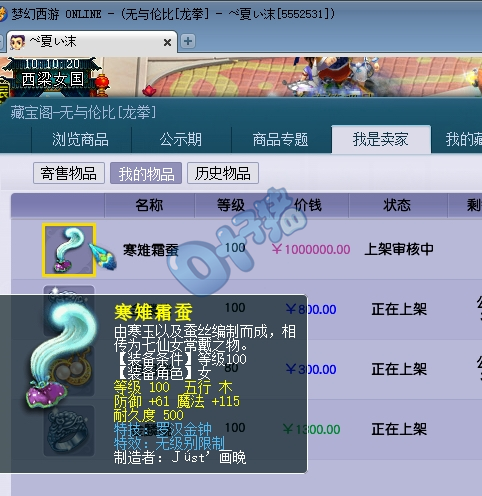
Task: Open the 商品专题 tab
Action: (280, 139)
